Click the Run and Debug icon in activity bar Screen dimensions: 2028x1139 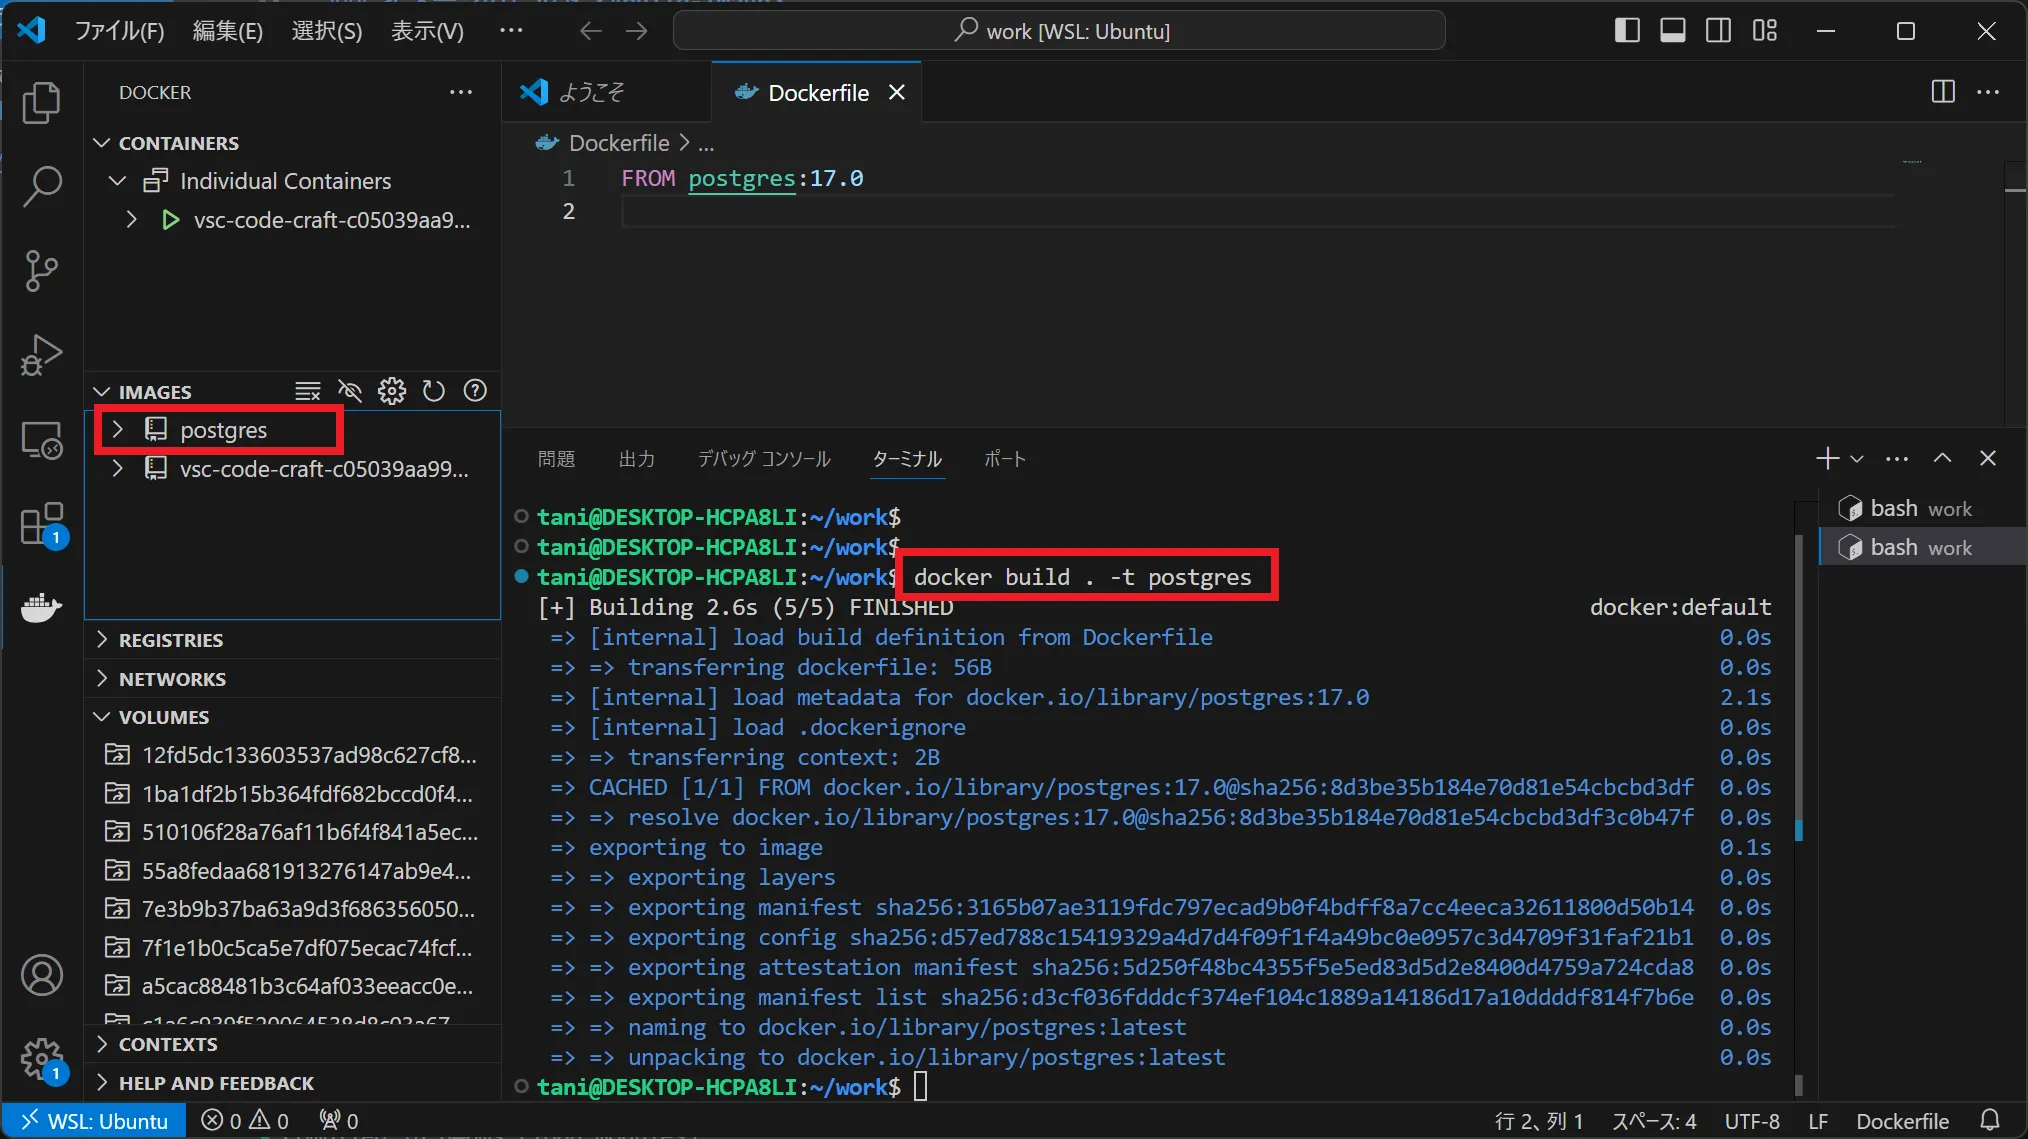click(39, 352)
